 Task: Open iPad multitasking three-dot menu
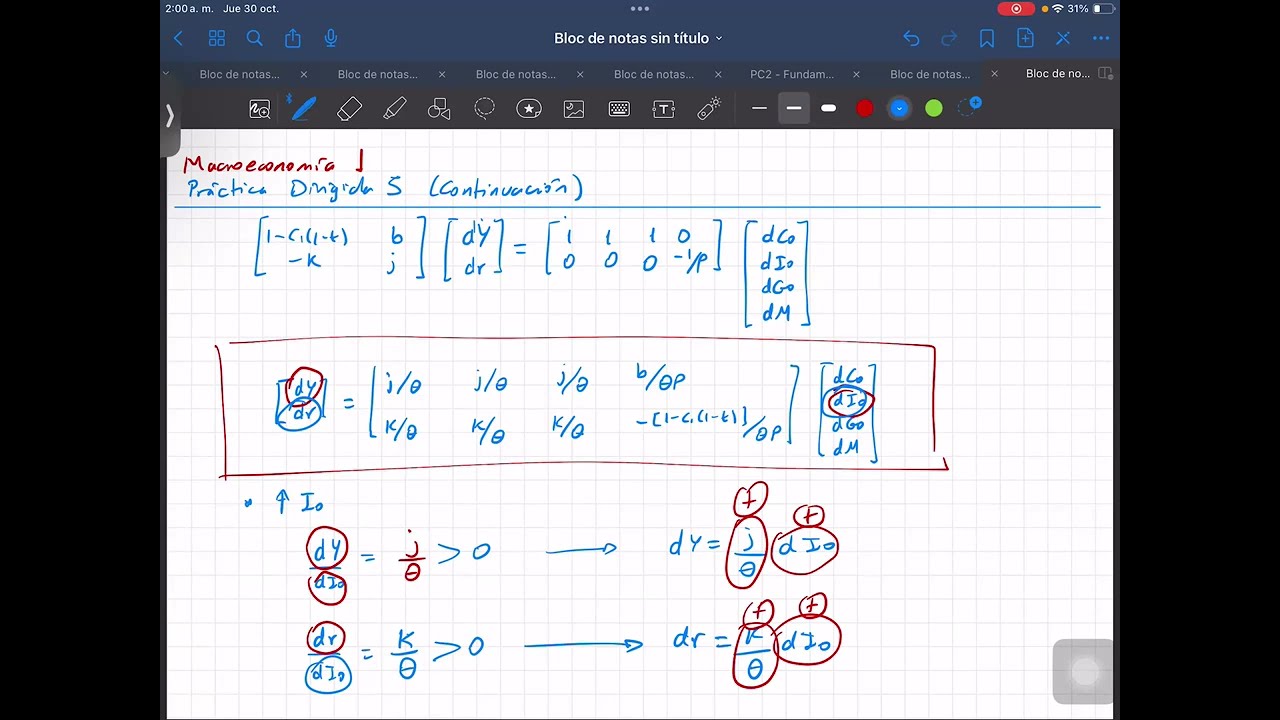(640, 8)
